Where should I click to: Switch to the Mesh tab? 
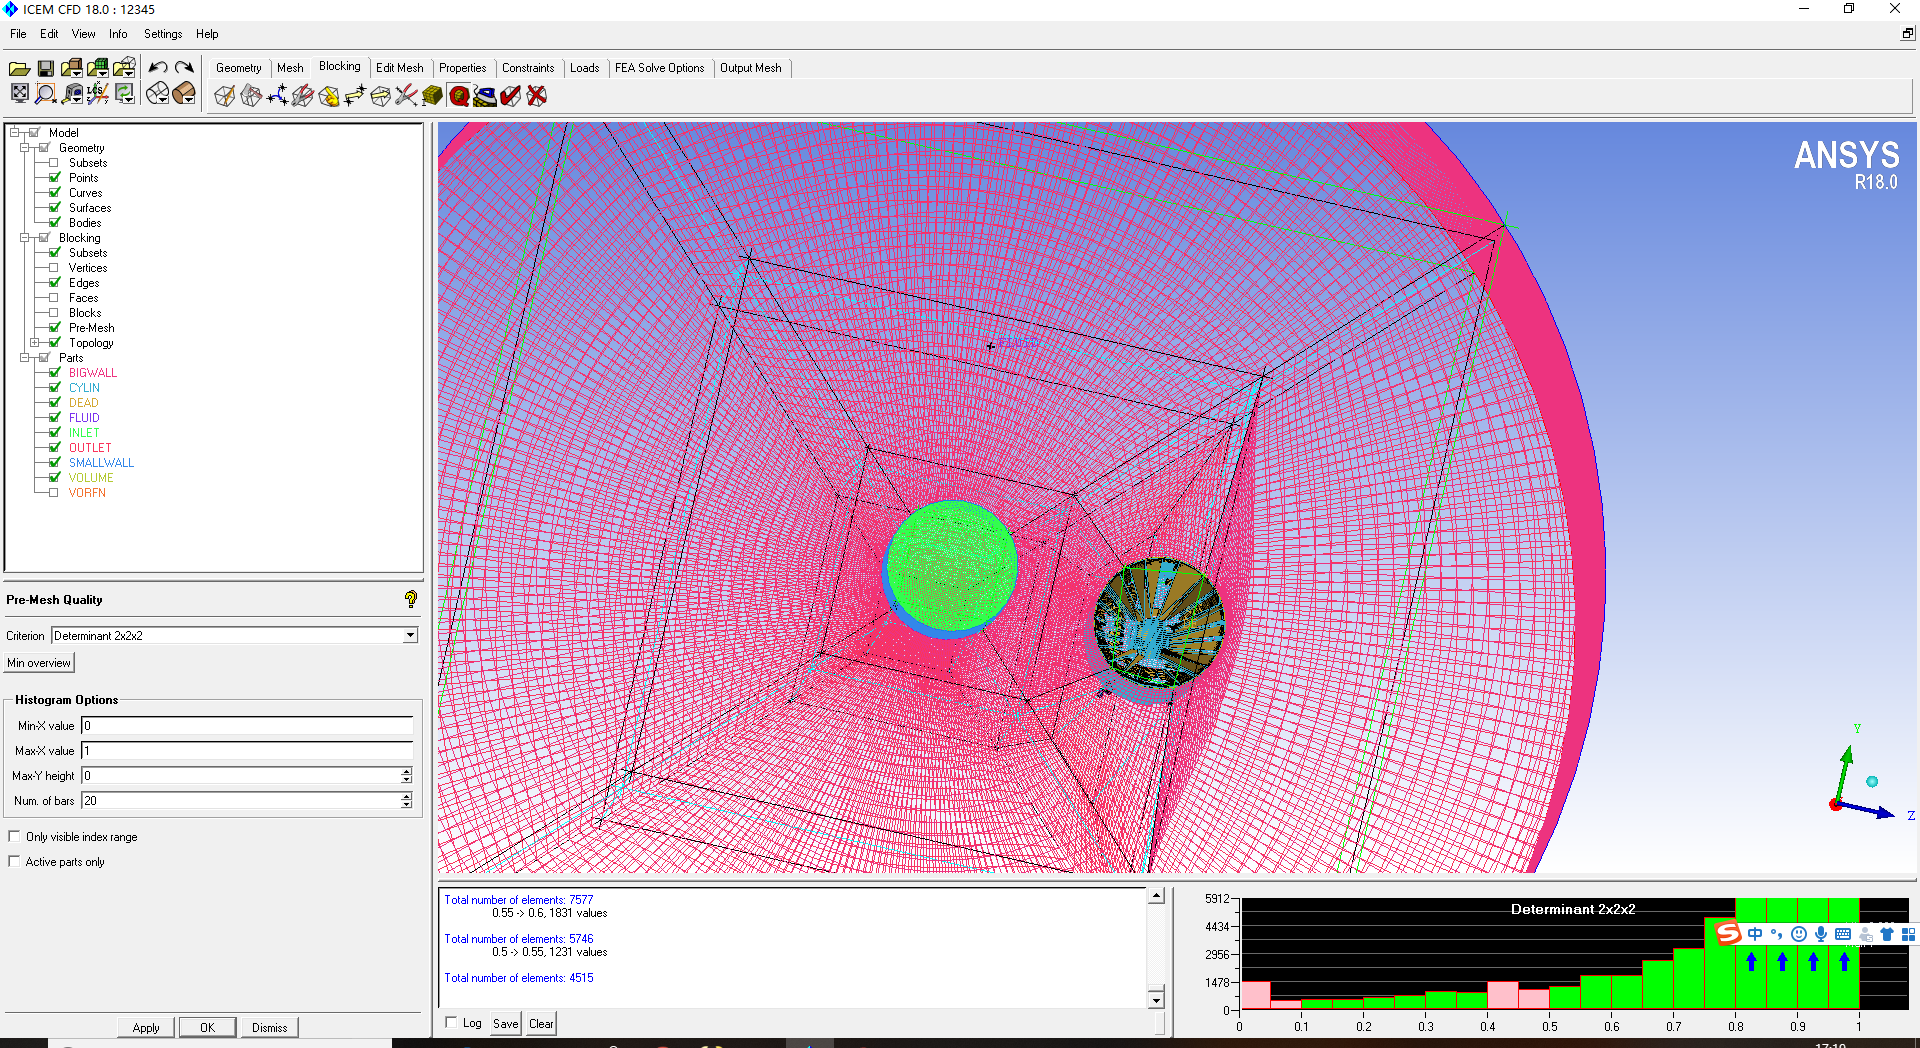pyautogui.click(x=290, y=68)
